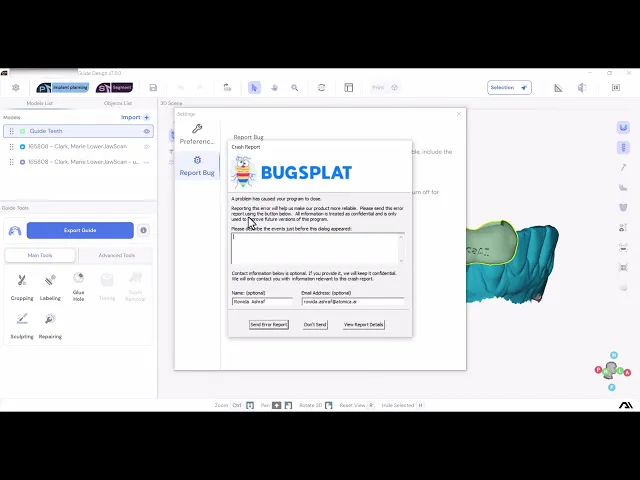Screen dimensions: 640x480
Task: Toggle visibility eye of Guide Teeth
Action: click(147, 131)
